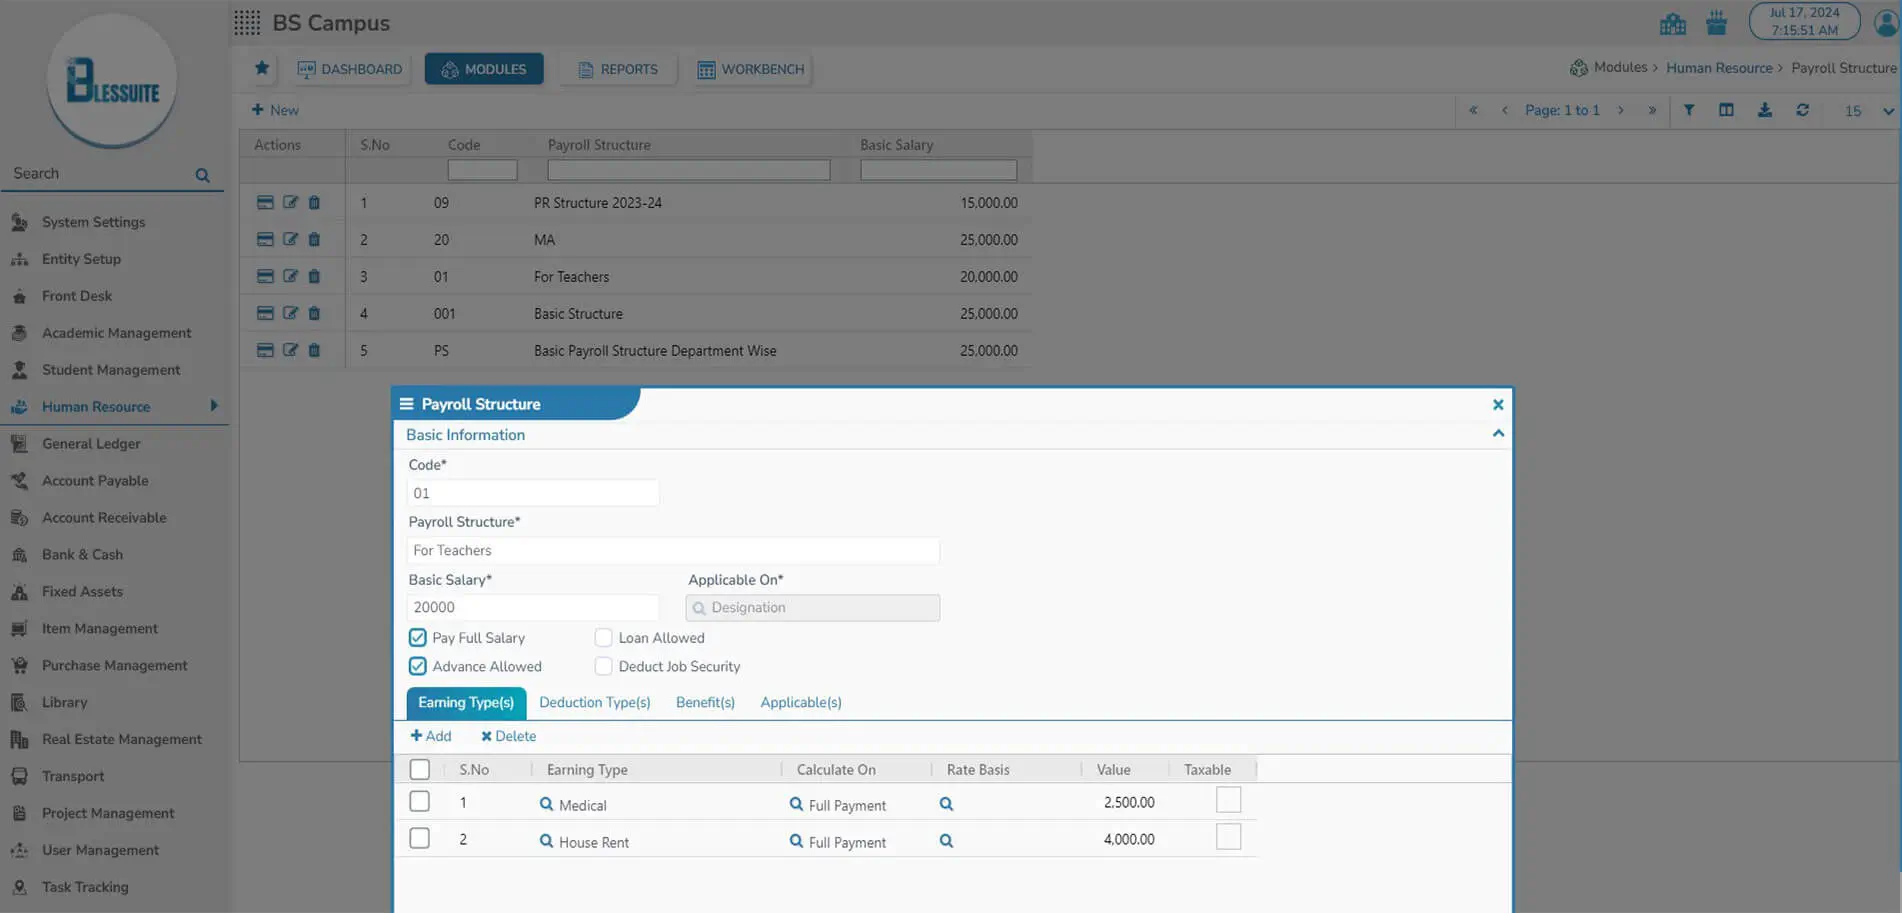The height and width of the screenshot is (913, 1902).
Task: Click edit icon for PR Structure 2023-24
Action: point(290,202)
